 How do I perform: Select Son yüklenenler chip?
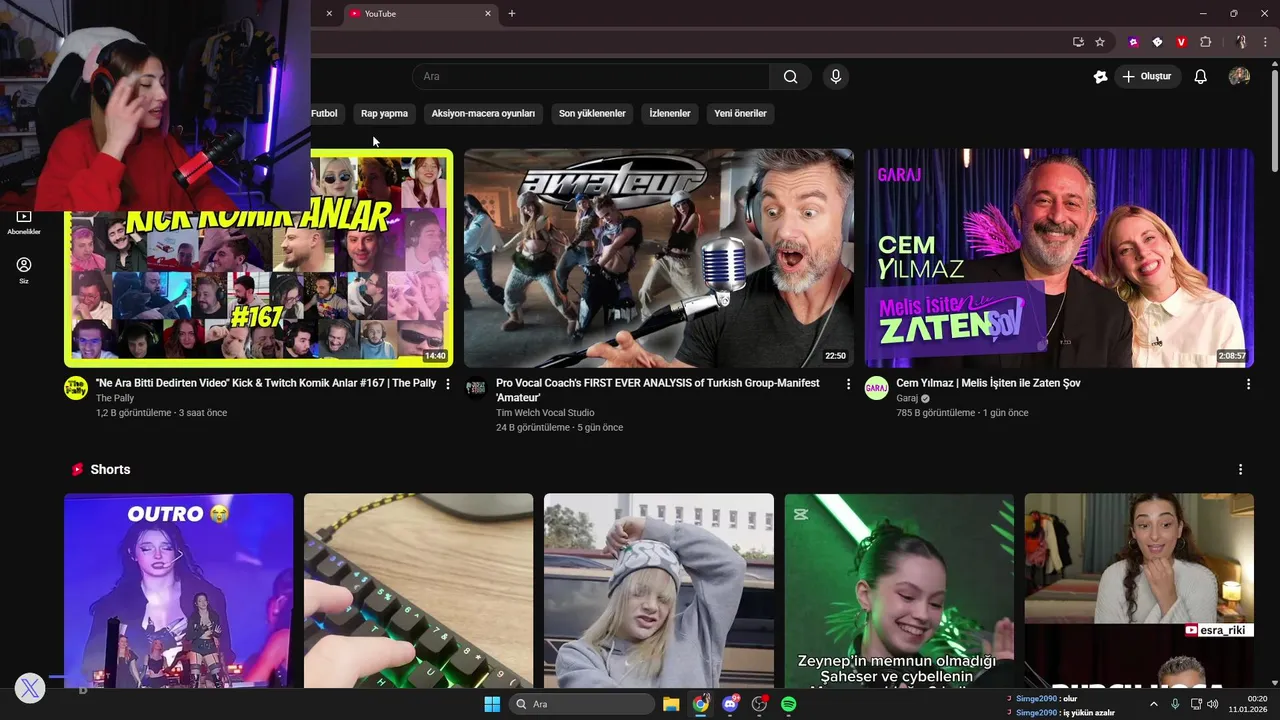592,113
